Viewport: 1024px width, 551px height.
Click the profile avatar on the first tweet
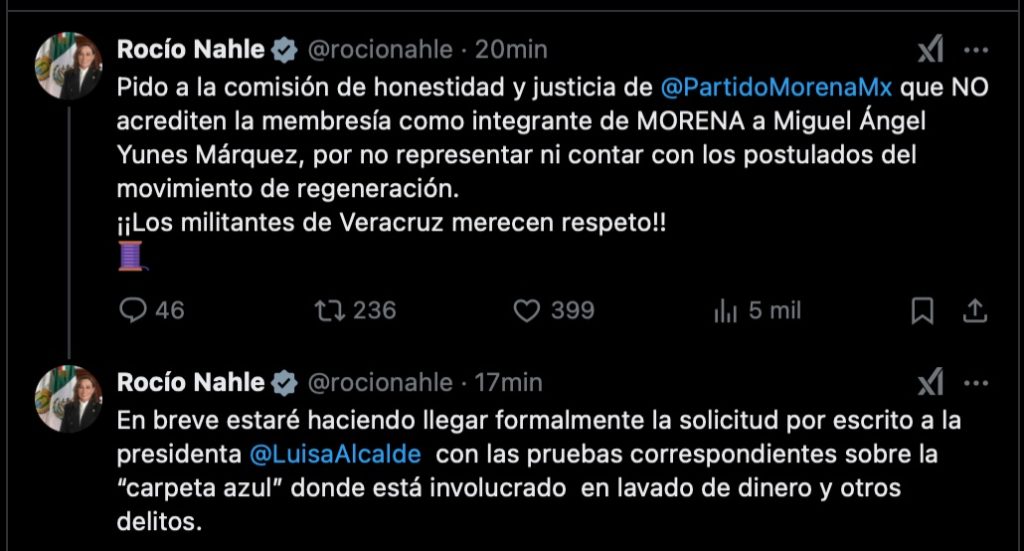(x=69, y=66)
